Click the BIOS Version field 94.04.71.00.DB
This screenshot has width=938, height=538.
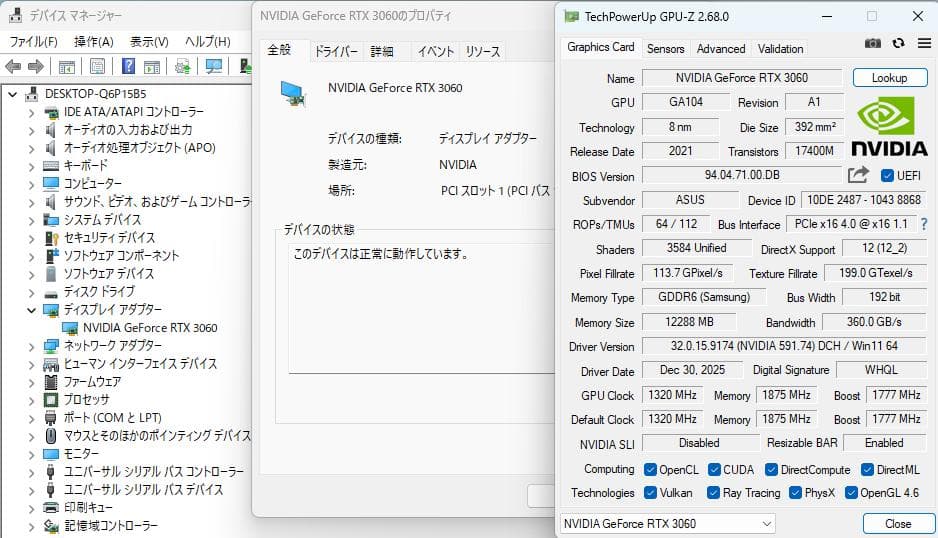tap(742, 175)
